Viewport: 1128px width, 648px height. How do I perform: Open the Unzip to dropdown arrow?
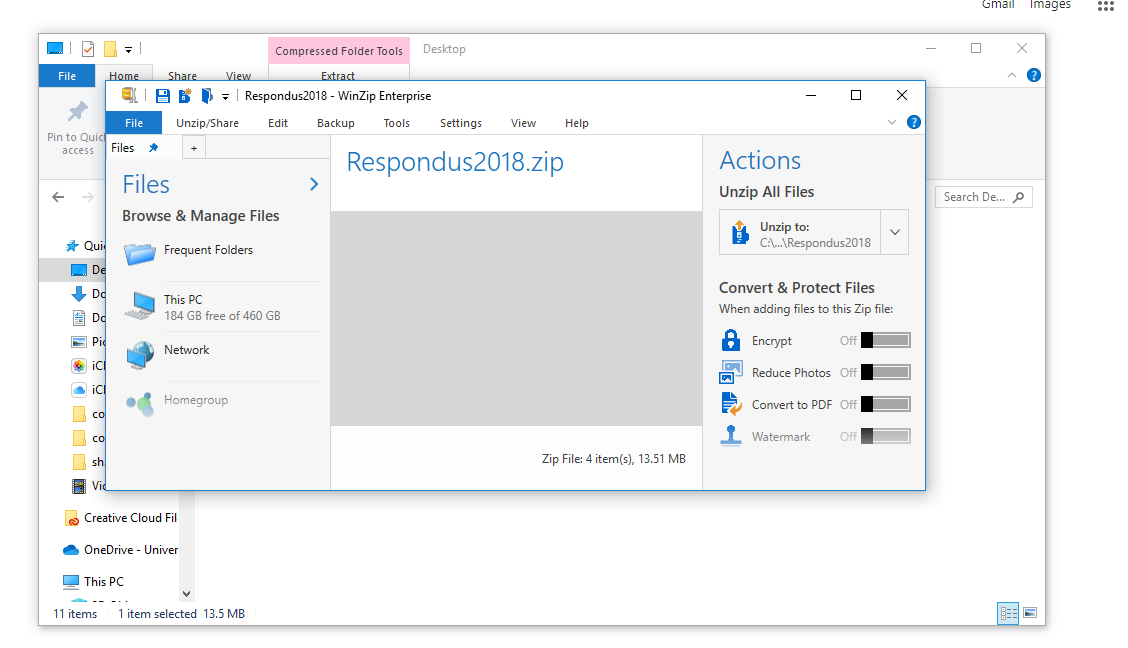[895, 232]
